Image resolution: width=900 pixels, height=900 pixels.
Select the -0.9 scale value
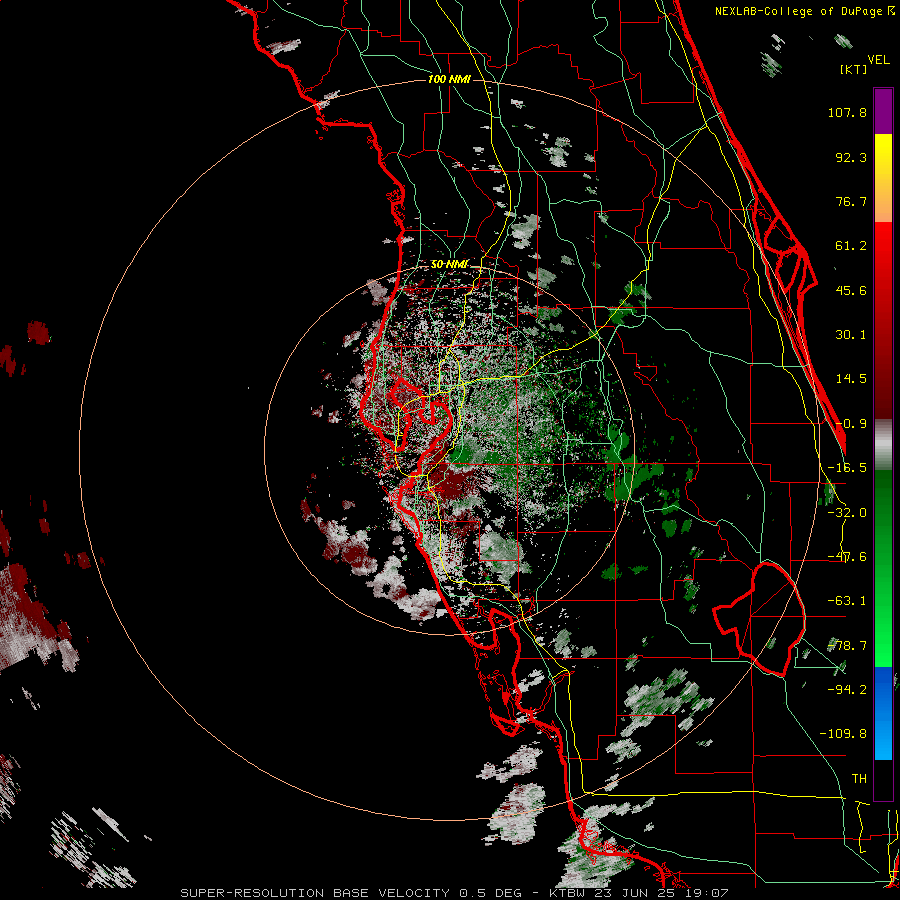851,424
